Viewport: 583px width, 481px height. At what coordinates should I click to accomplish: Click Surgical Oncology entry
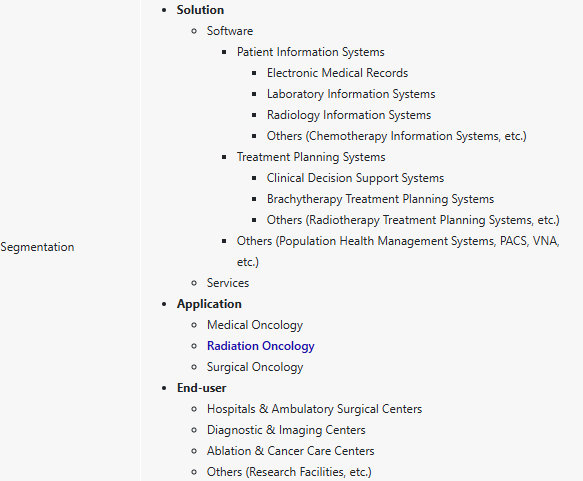point(255,367)
